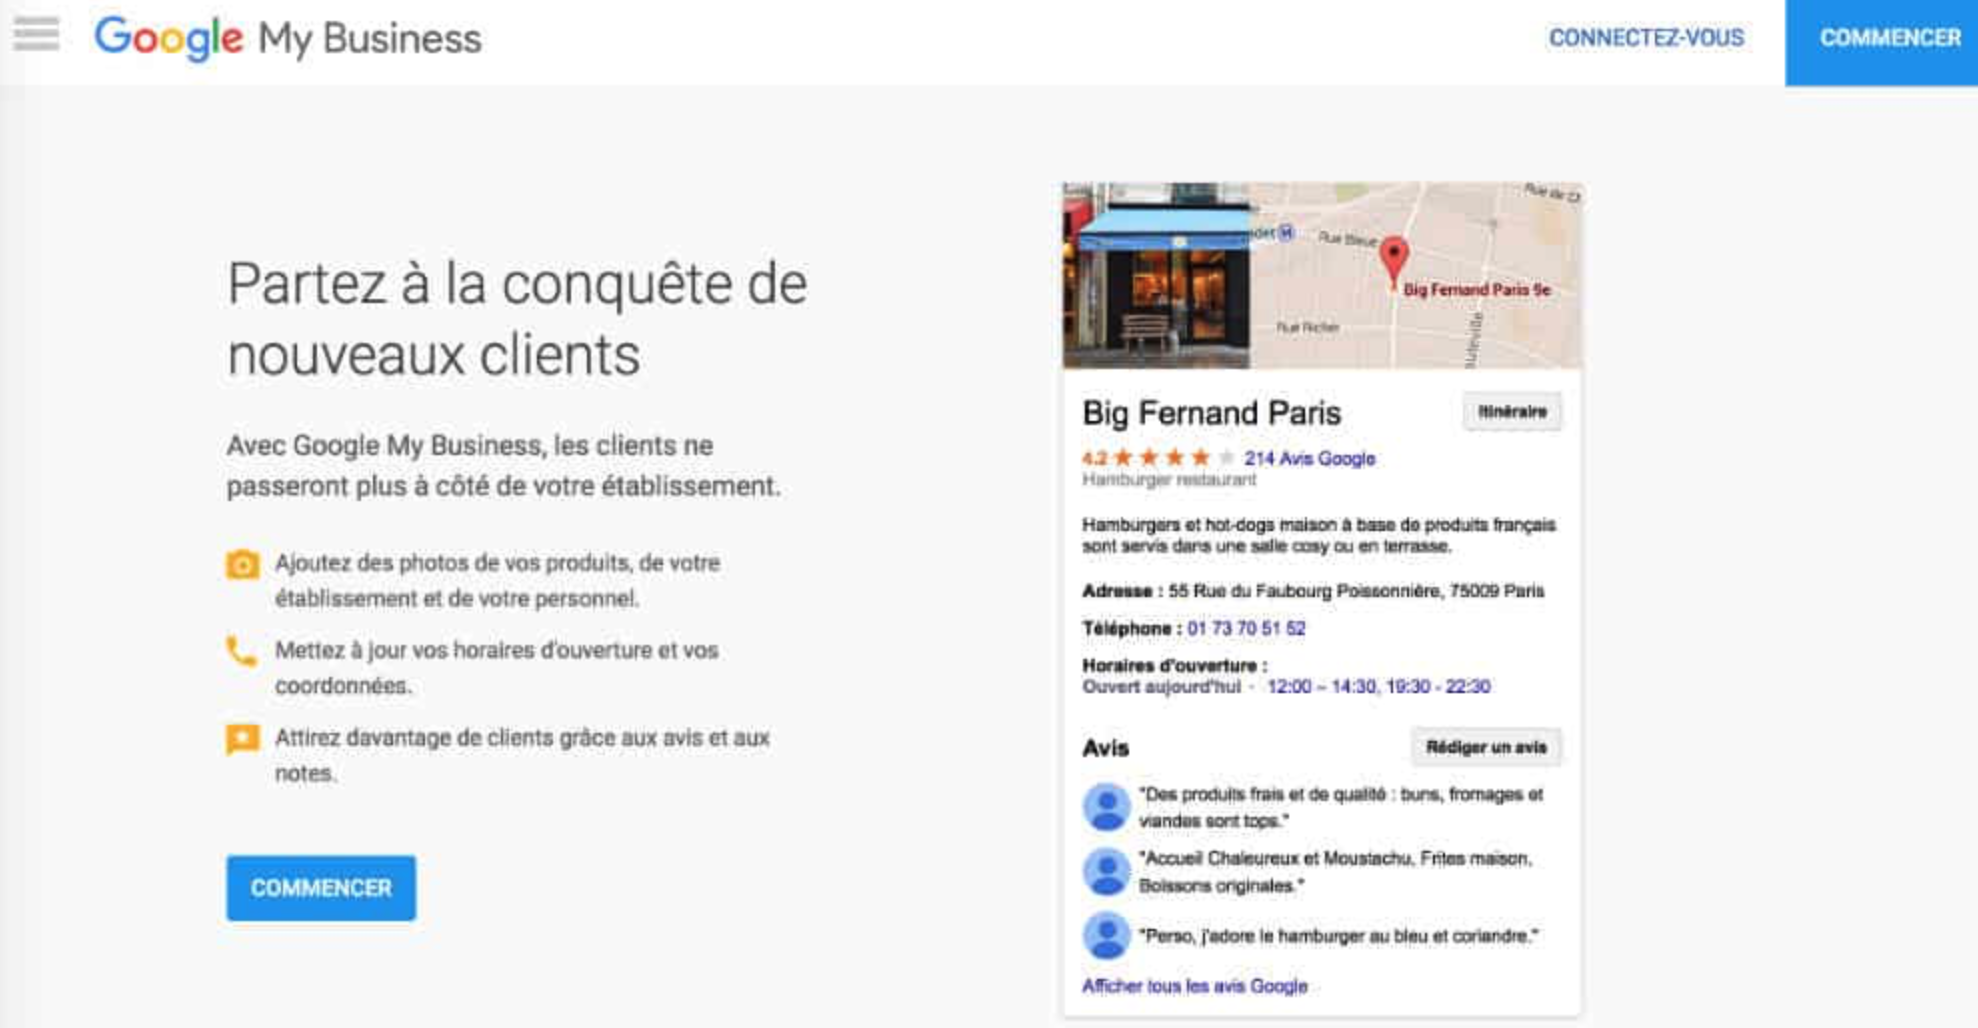Click the red map pin marker
The width and height of the screenshot is (1978, 1028).
tap(1393, 261)
